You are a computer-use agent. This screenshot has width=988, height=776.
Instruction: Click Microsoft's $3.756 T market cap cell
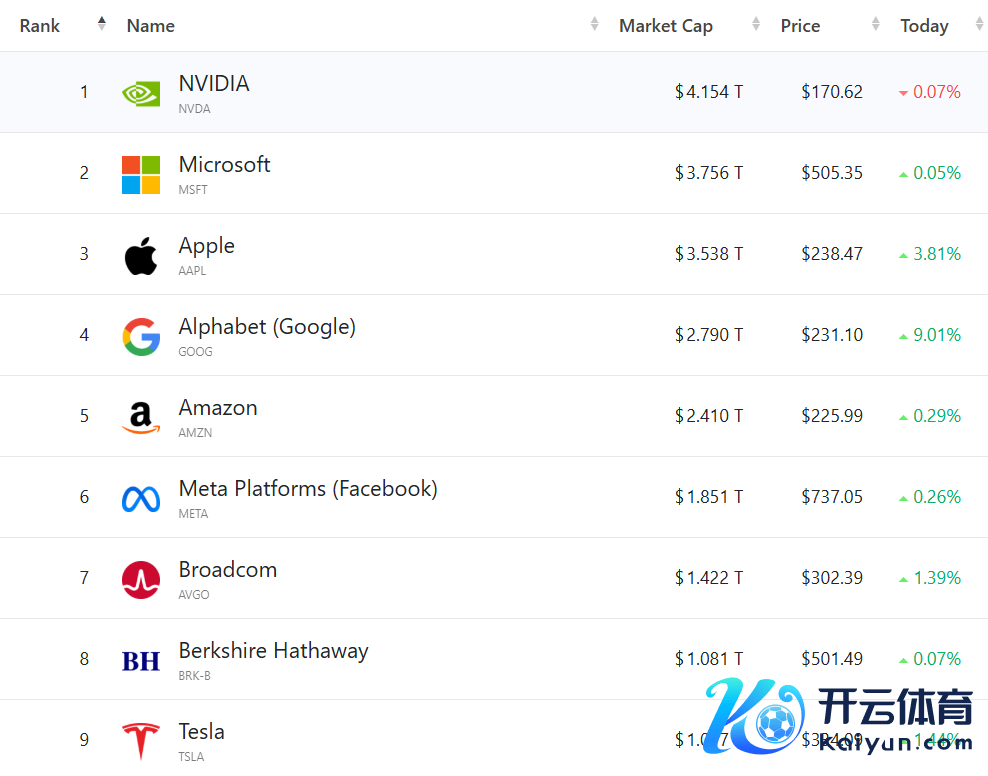(x=709, y=173)
